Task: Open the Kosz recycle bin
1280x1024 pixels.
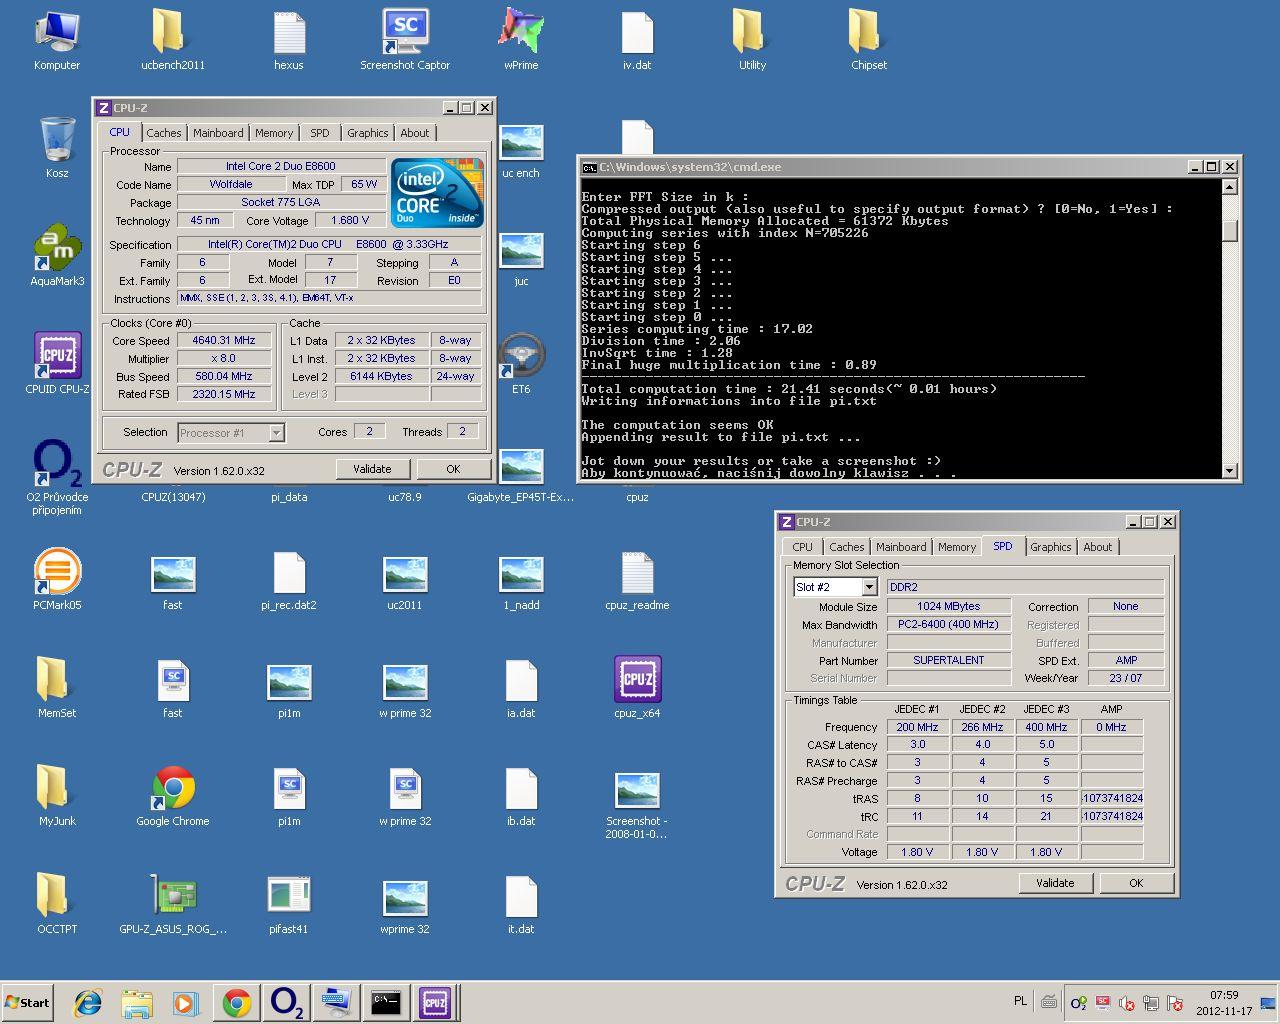Action: [x=57, y=148]
